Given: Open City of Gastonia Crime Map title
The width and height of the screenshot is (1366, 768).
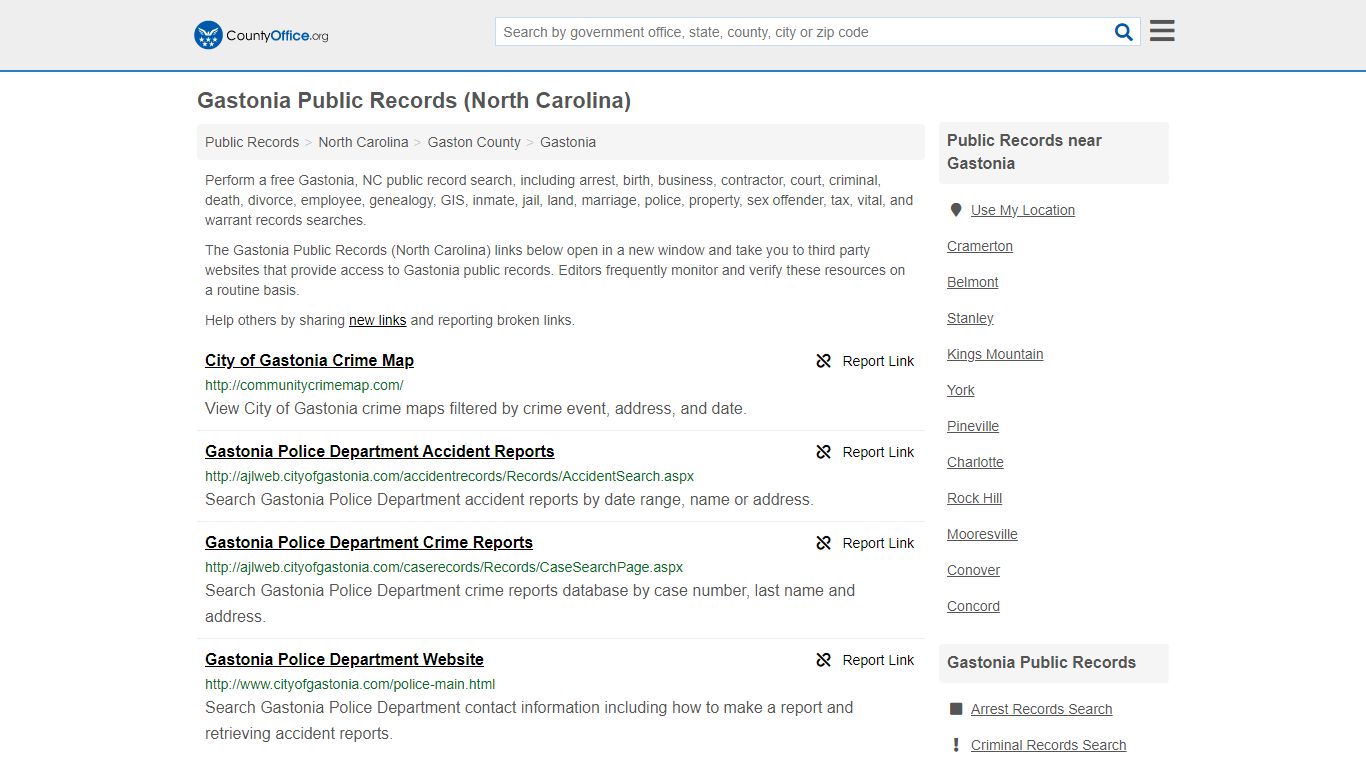Looking at the screenshot, I should [x=309, y=360].
